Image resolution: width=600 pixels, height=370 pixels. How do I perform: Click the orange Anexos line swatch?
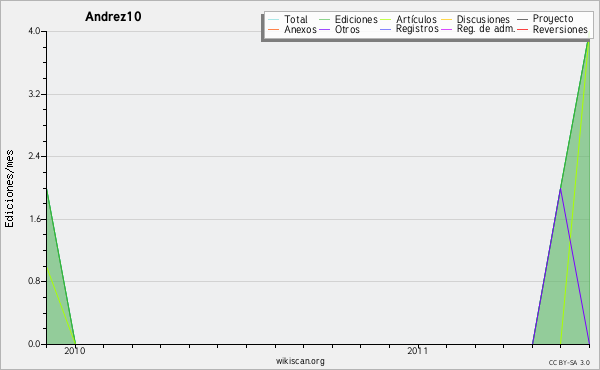pos(274,29)
